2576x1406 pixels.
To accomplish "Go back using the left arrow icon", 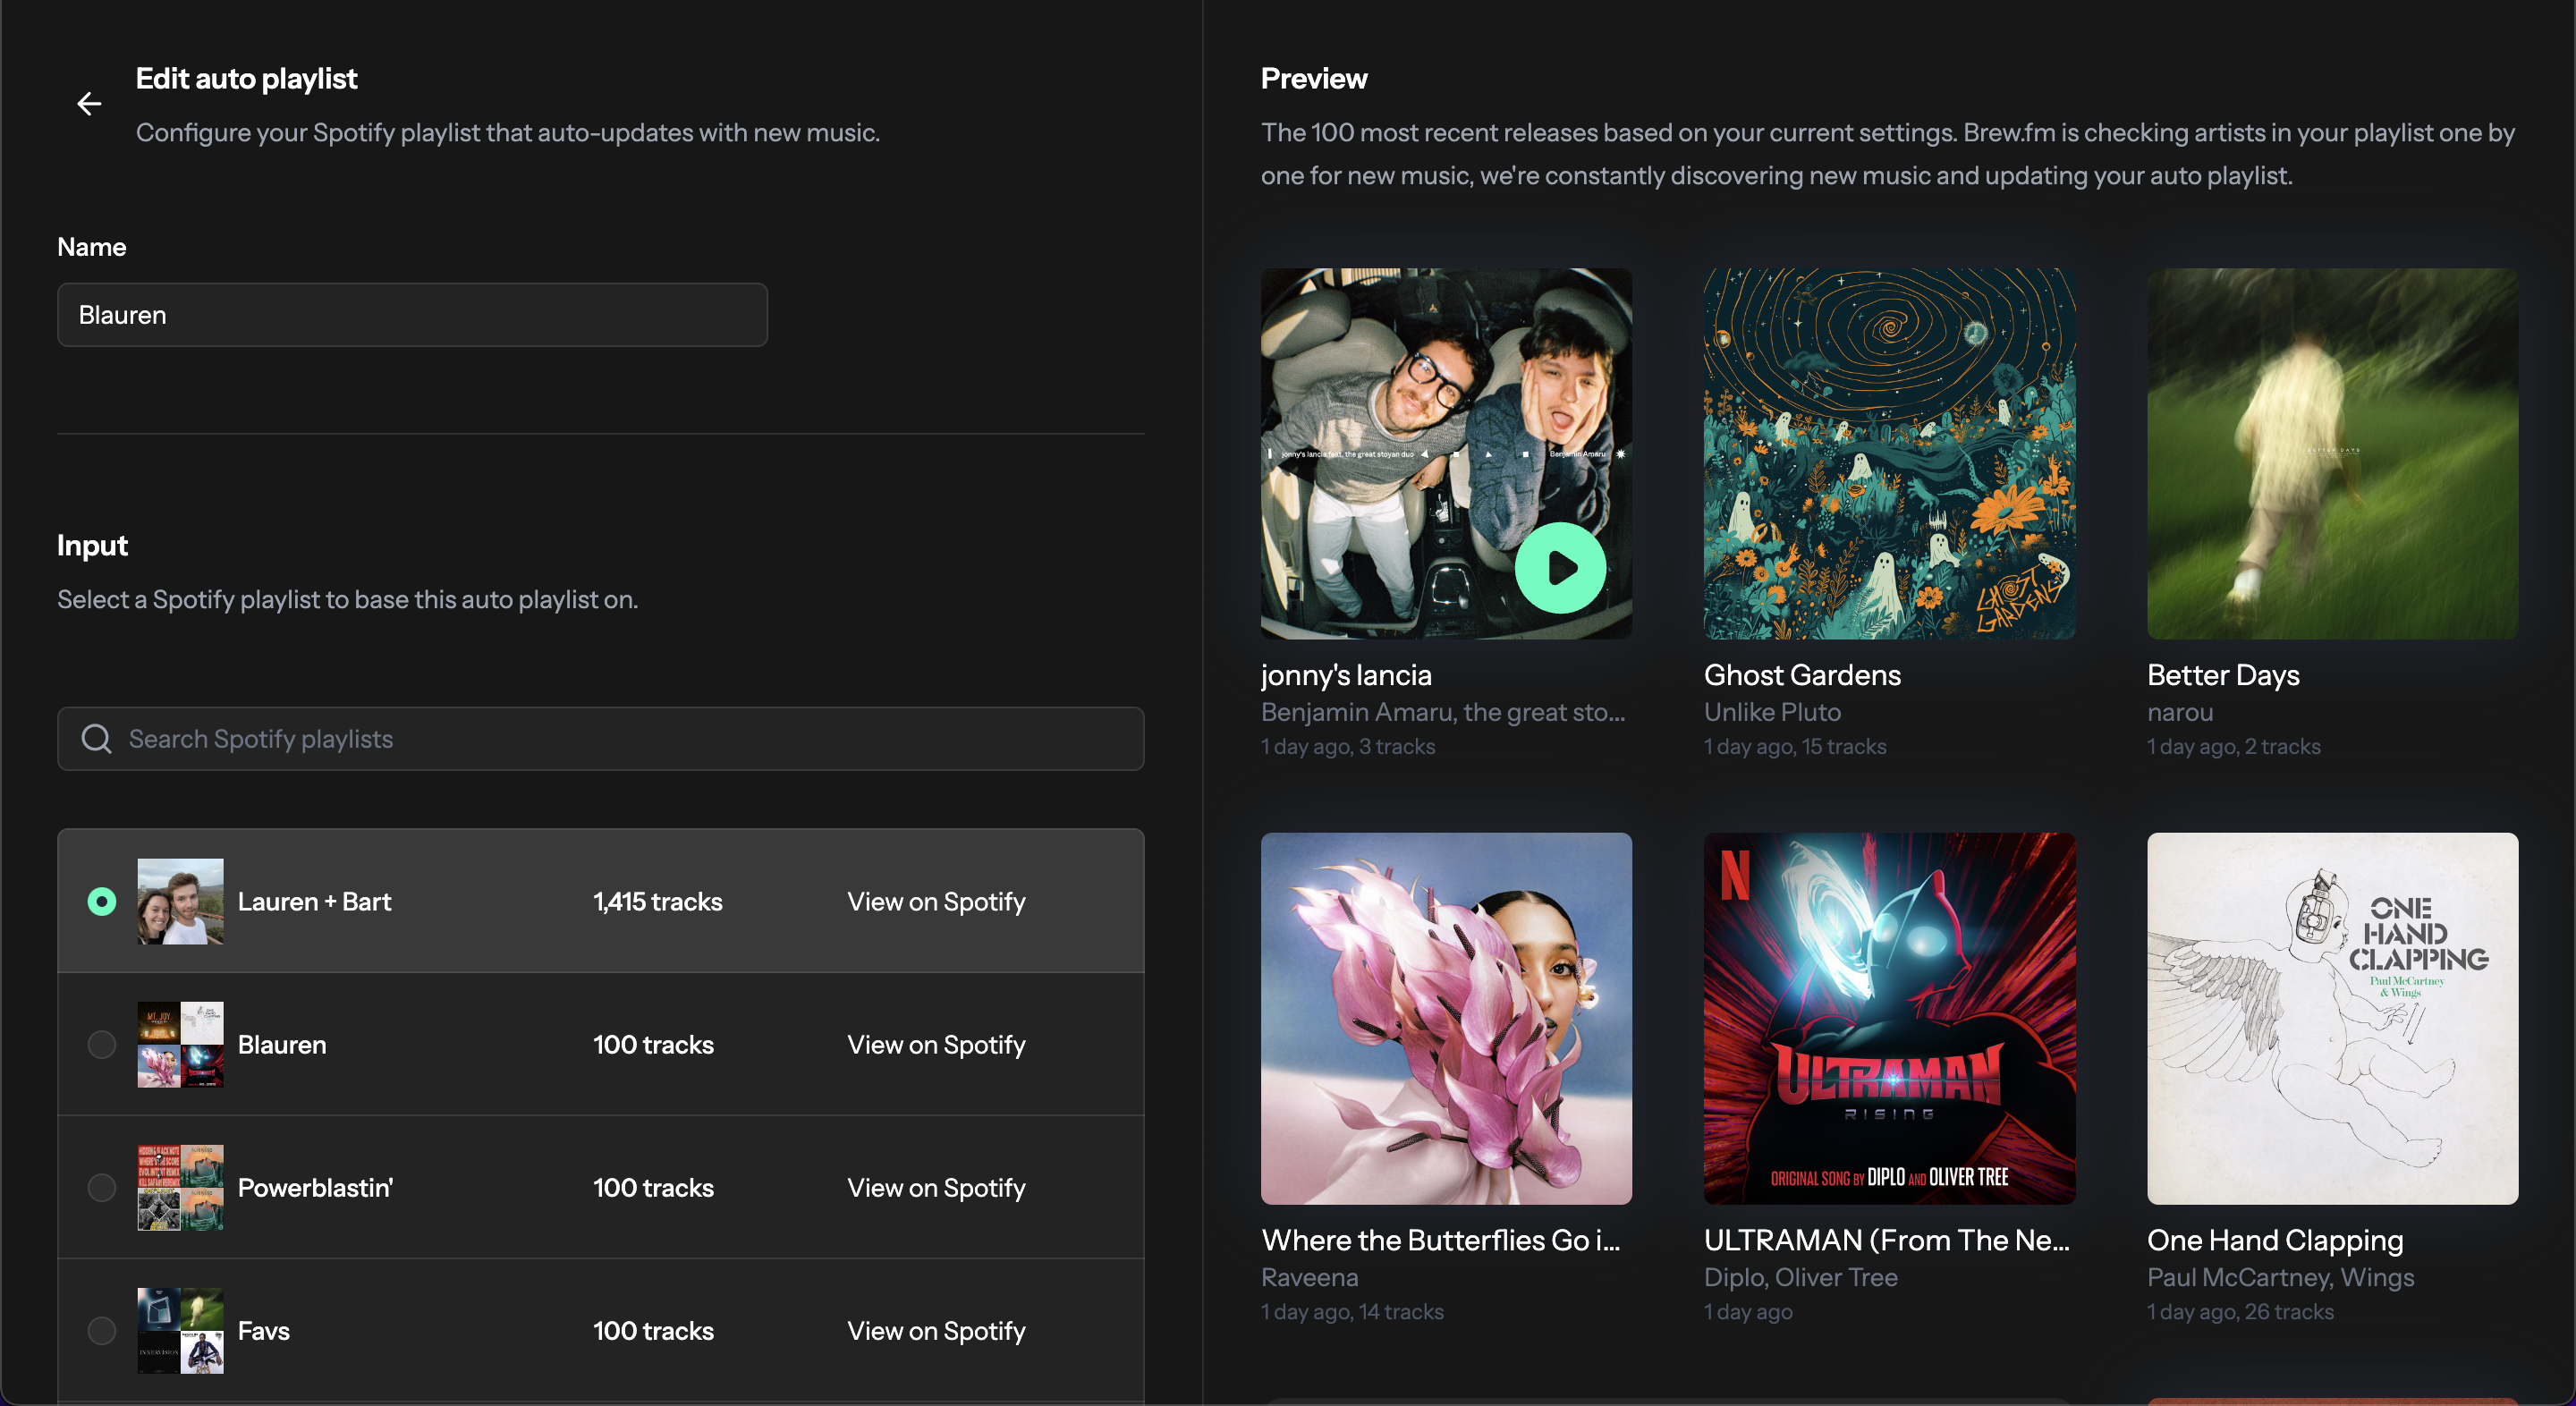I will pos(89,104).
